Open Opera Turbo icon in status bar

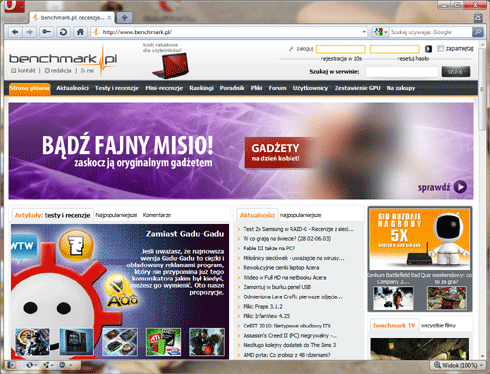(x=62, y=365)
